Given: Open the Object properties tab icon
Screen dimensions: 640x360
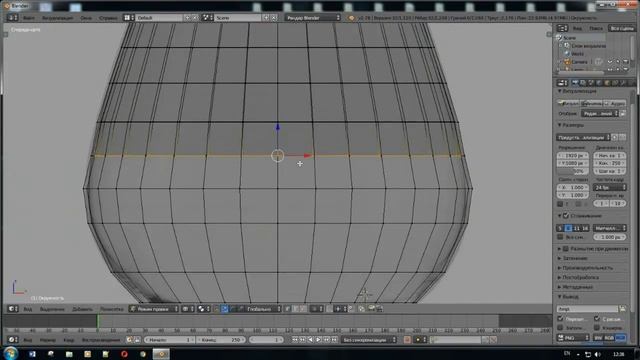Looking at the screenshot, I should (x=607, y=83).
